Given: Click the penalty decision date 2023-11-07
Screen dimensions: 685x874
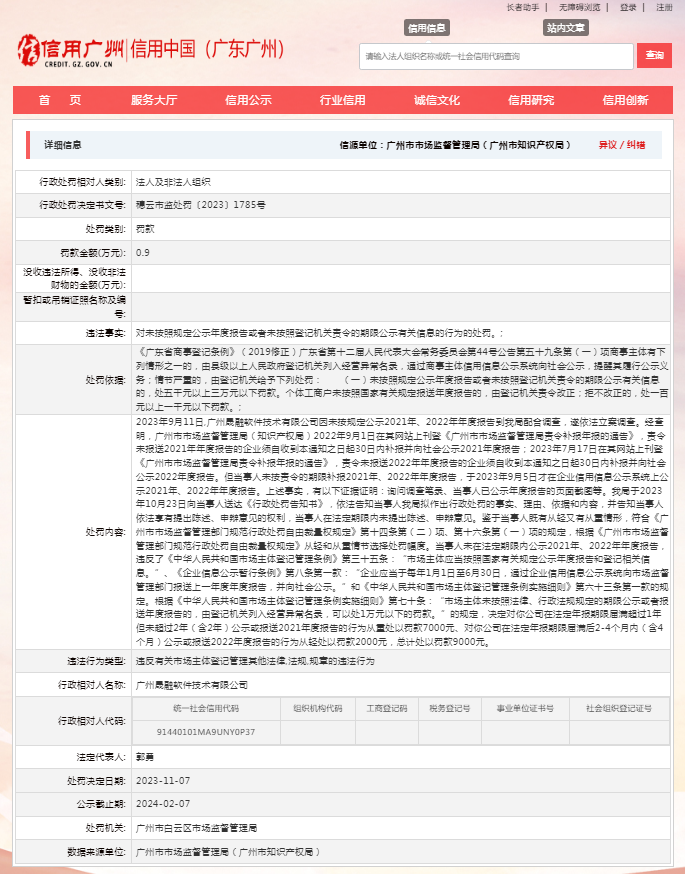Looking at the screenshot, I should [163, 780].
